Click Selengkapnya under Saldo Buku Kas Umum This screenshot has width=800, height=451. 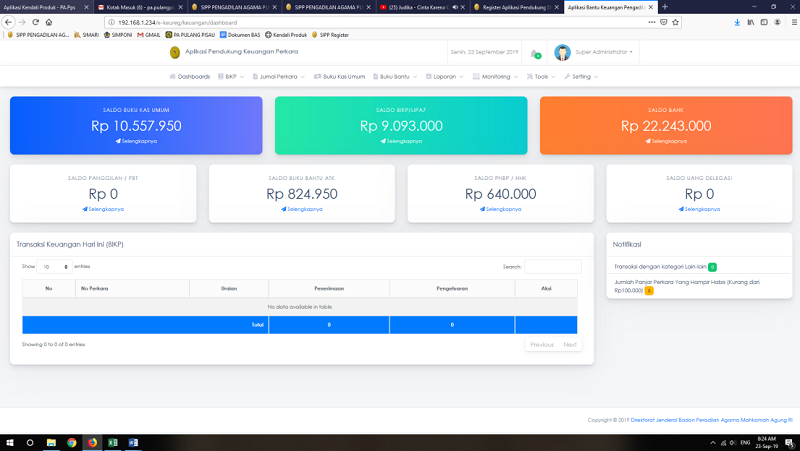pos(136,141)
